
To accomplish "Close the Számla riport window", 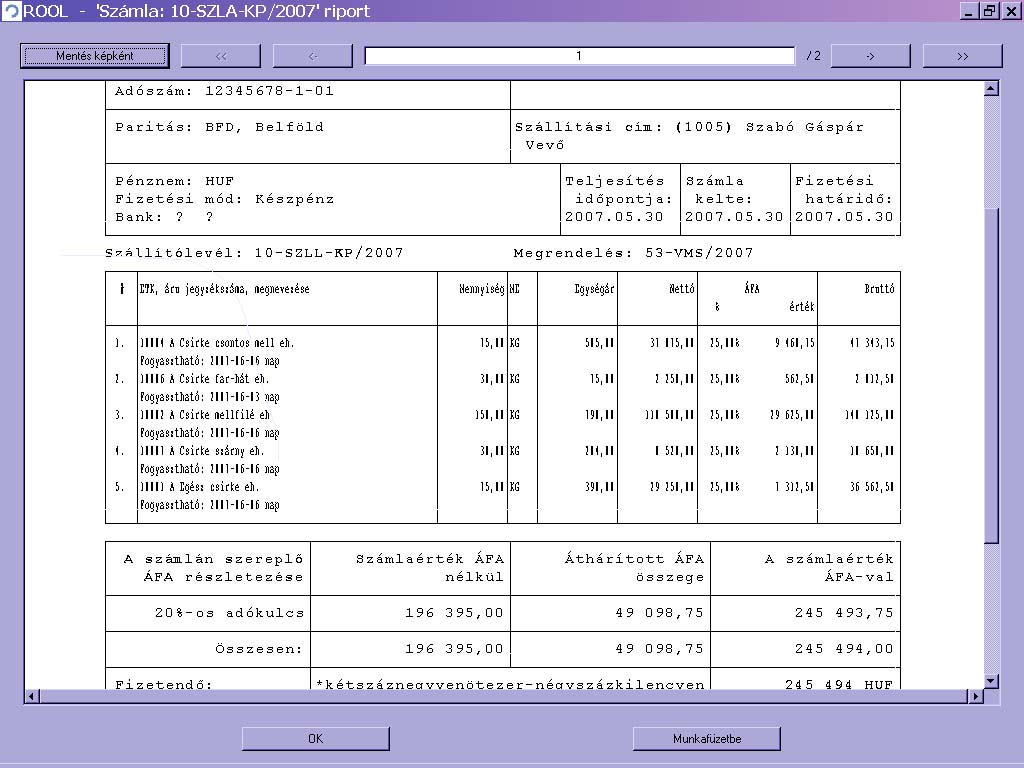I will [1009, 11].
